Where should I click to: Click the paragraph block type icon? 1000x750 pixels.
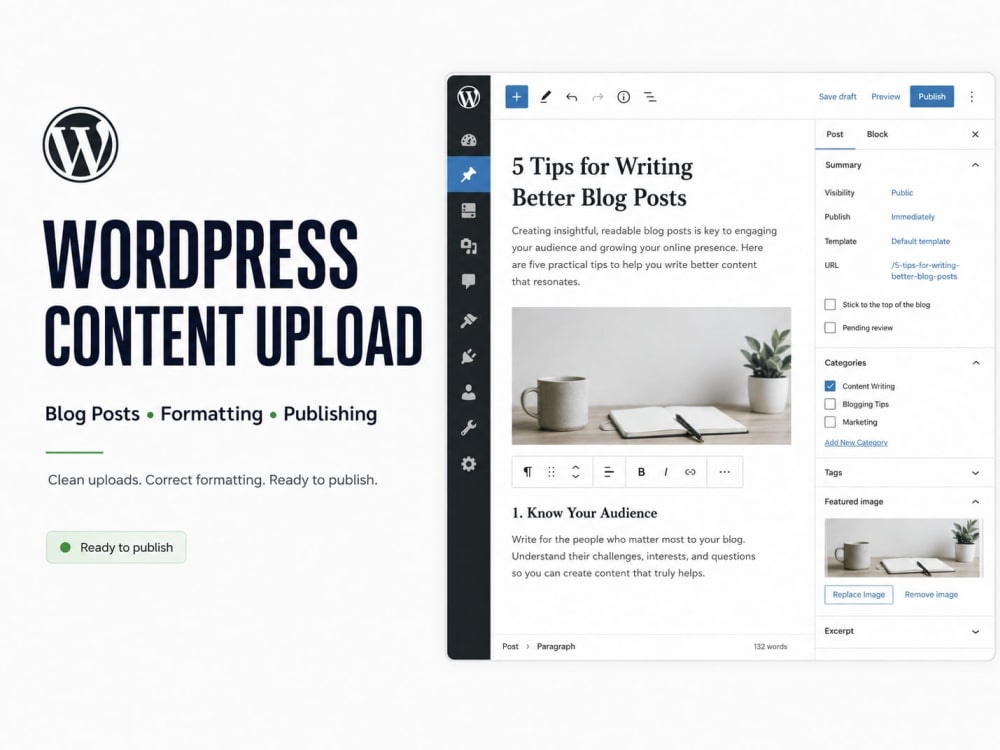(527, 472)
